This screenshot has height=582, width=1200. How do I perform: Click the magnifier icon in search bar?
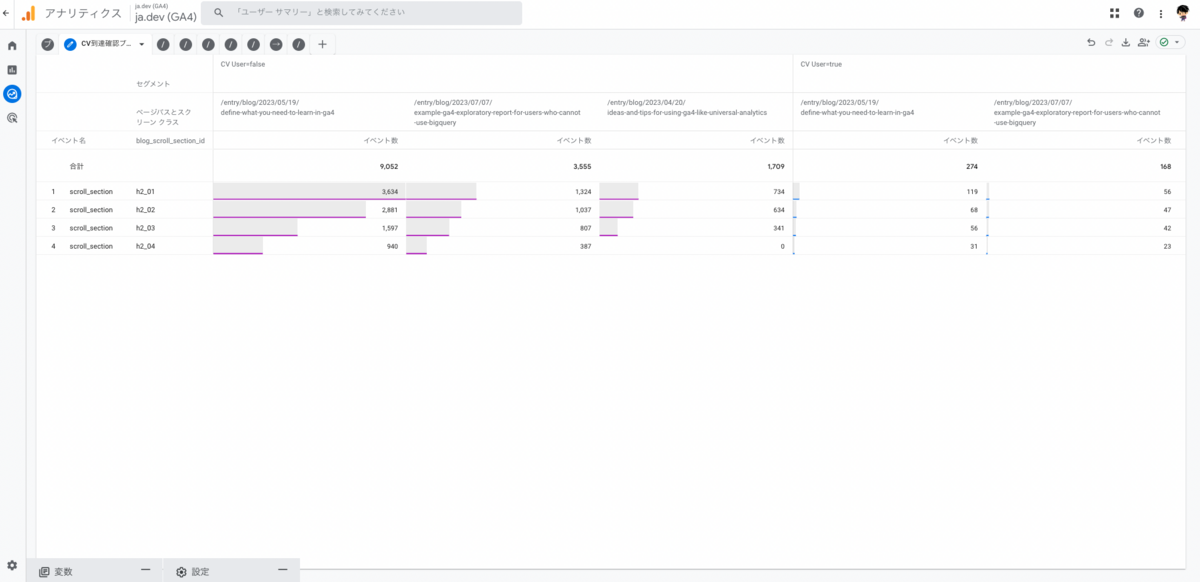coord(219,13)
